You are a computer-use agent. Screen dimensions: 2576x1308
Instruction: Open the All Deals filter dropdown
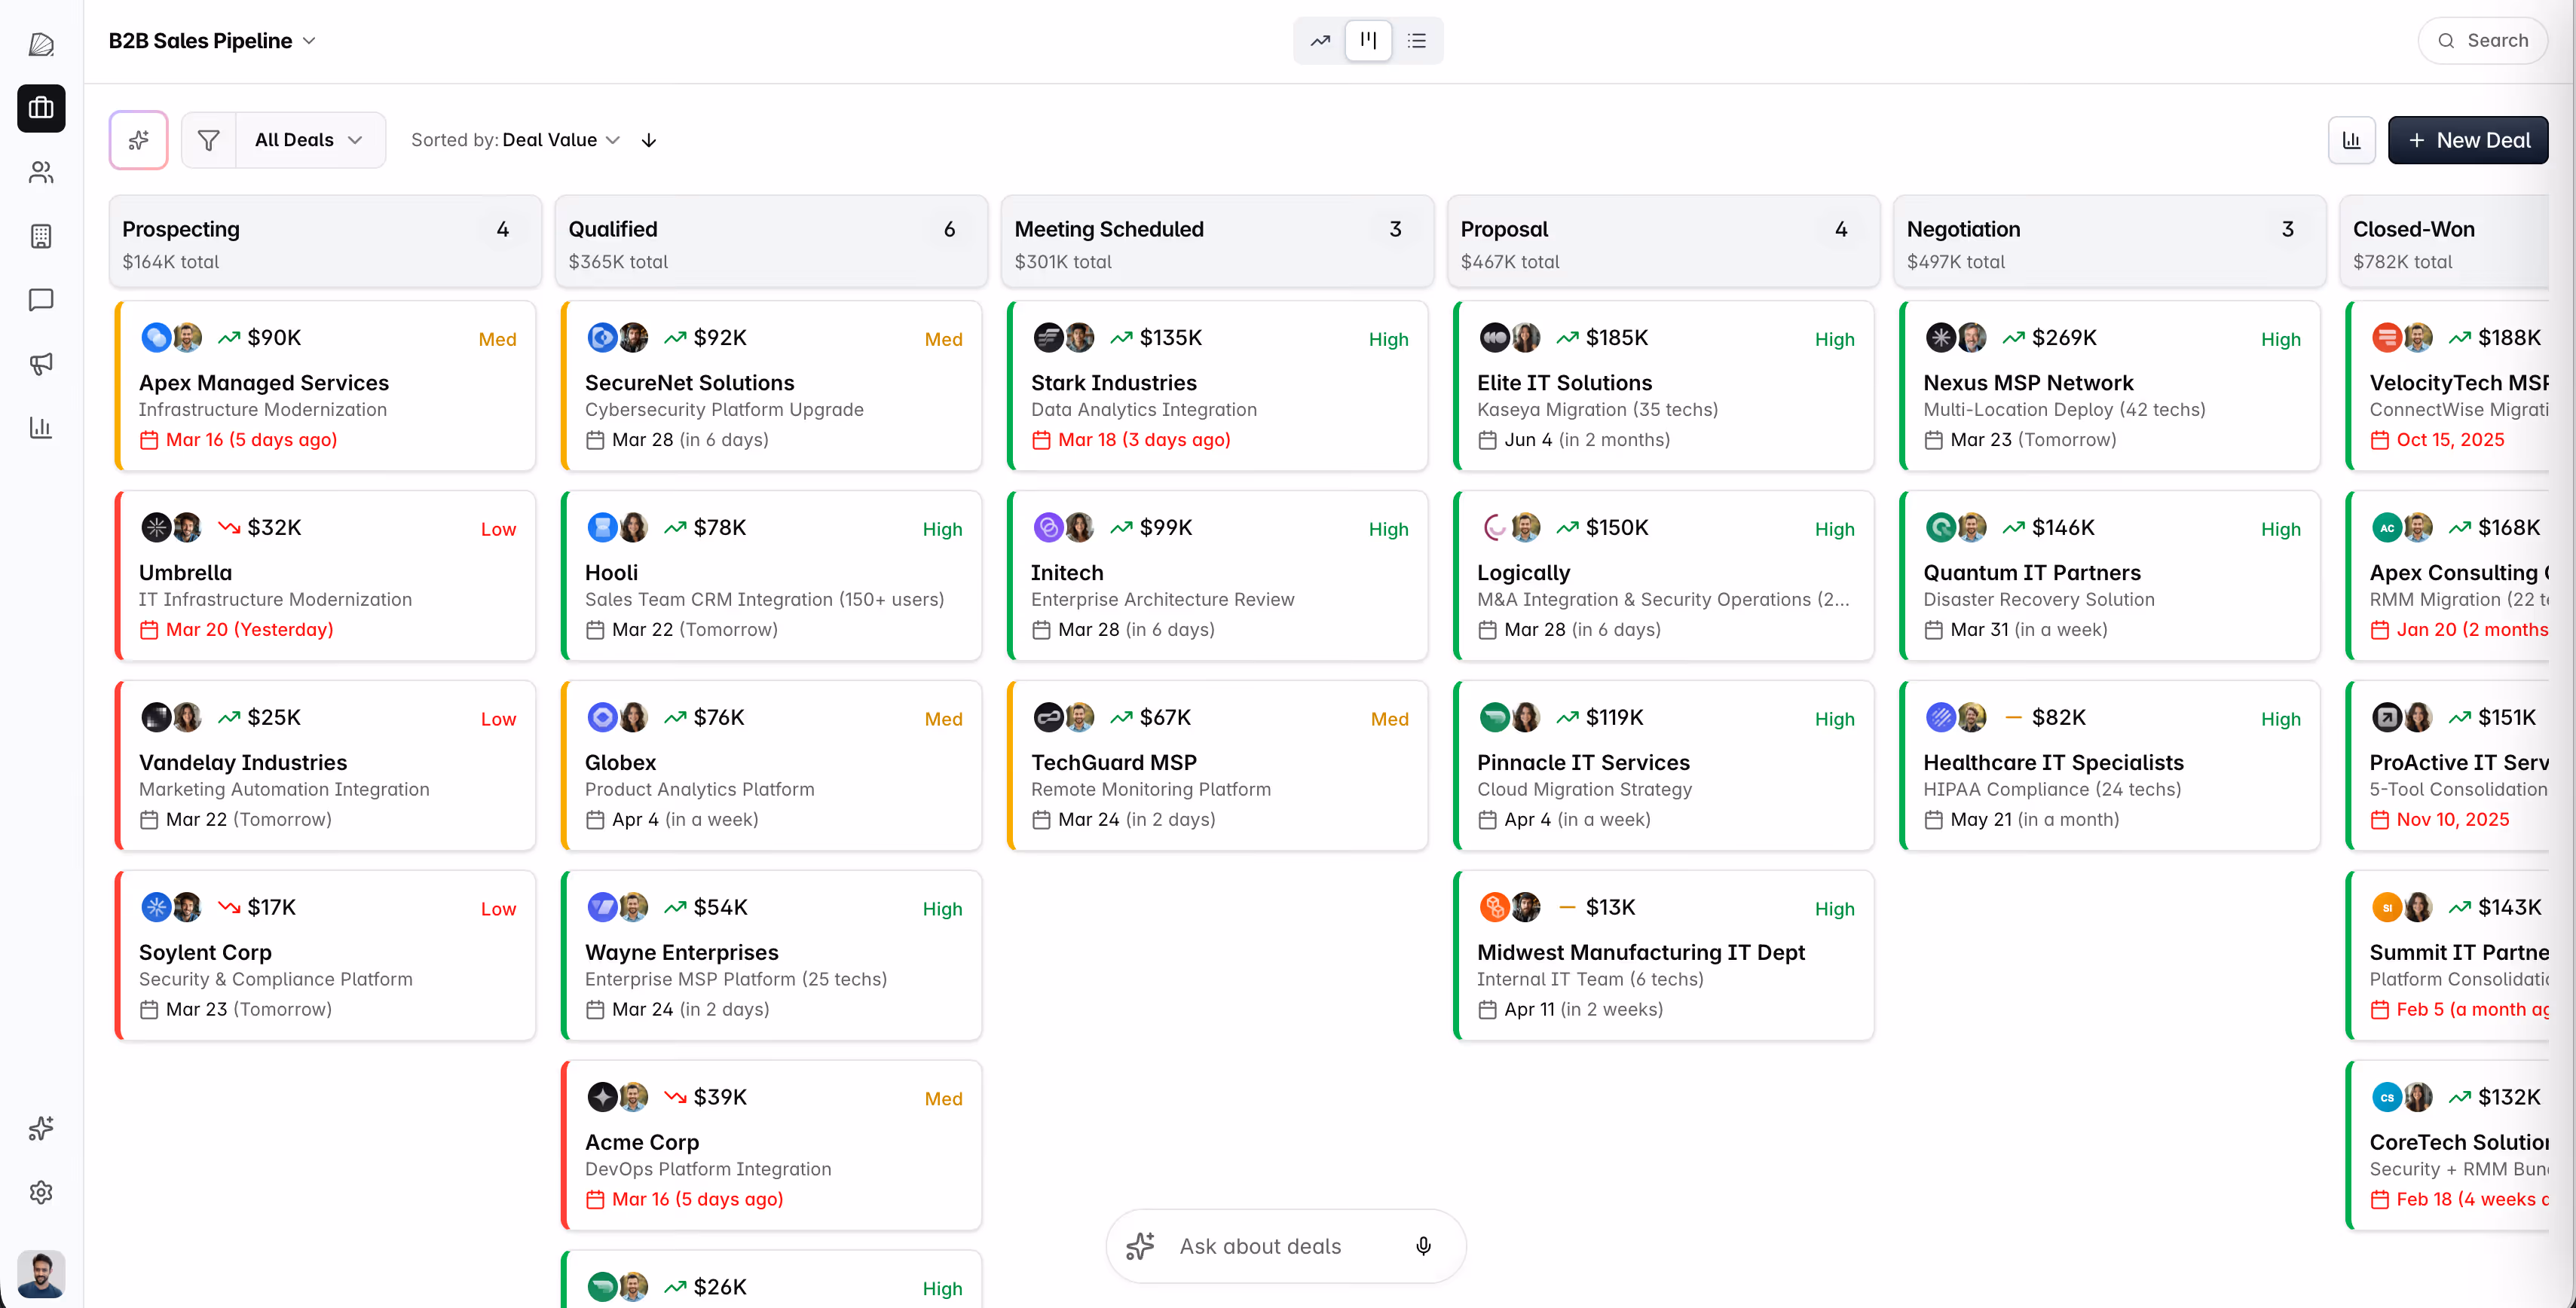[310, 140]
